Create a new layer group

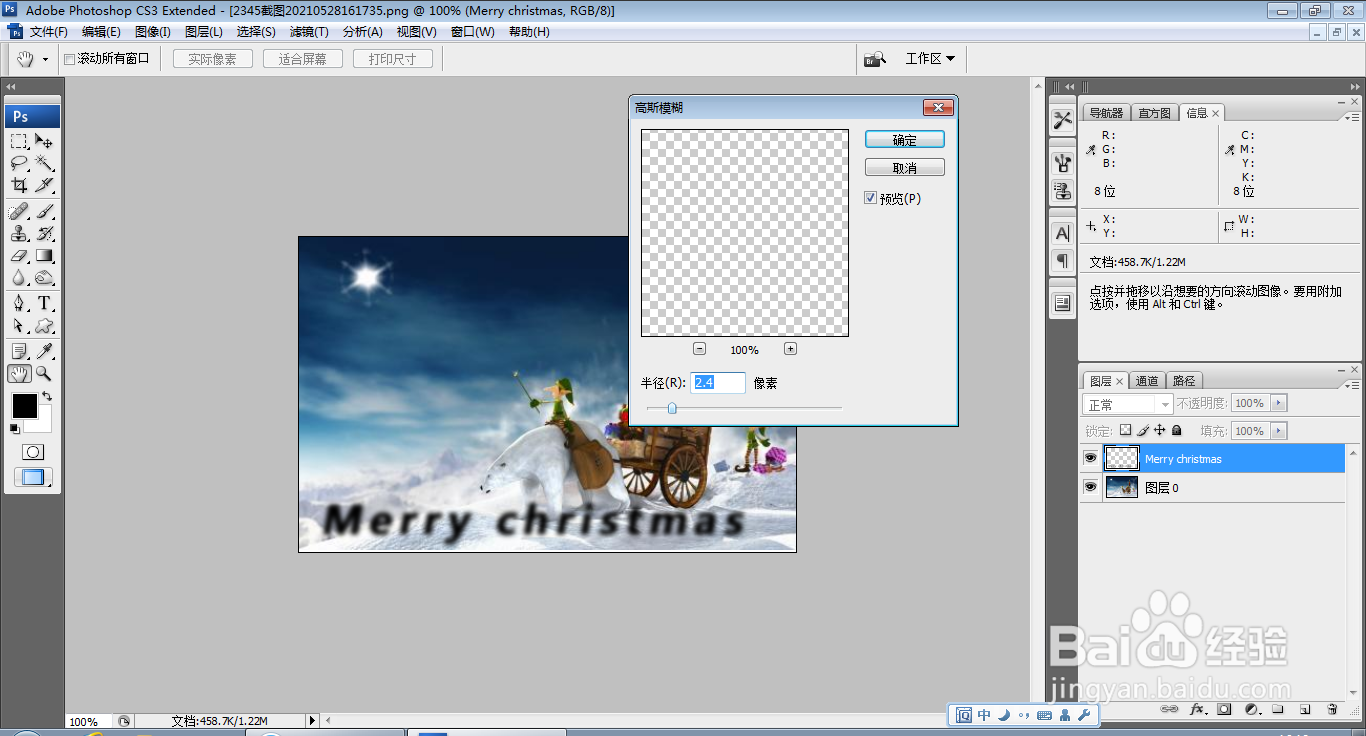(1278, 709)
